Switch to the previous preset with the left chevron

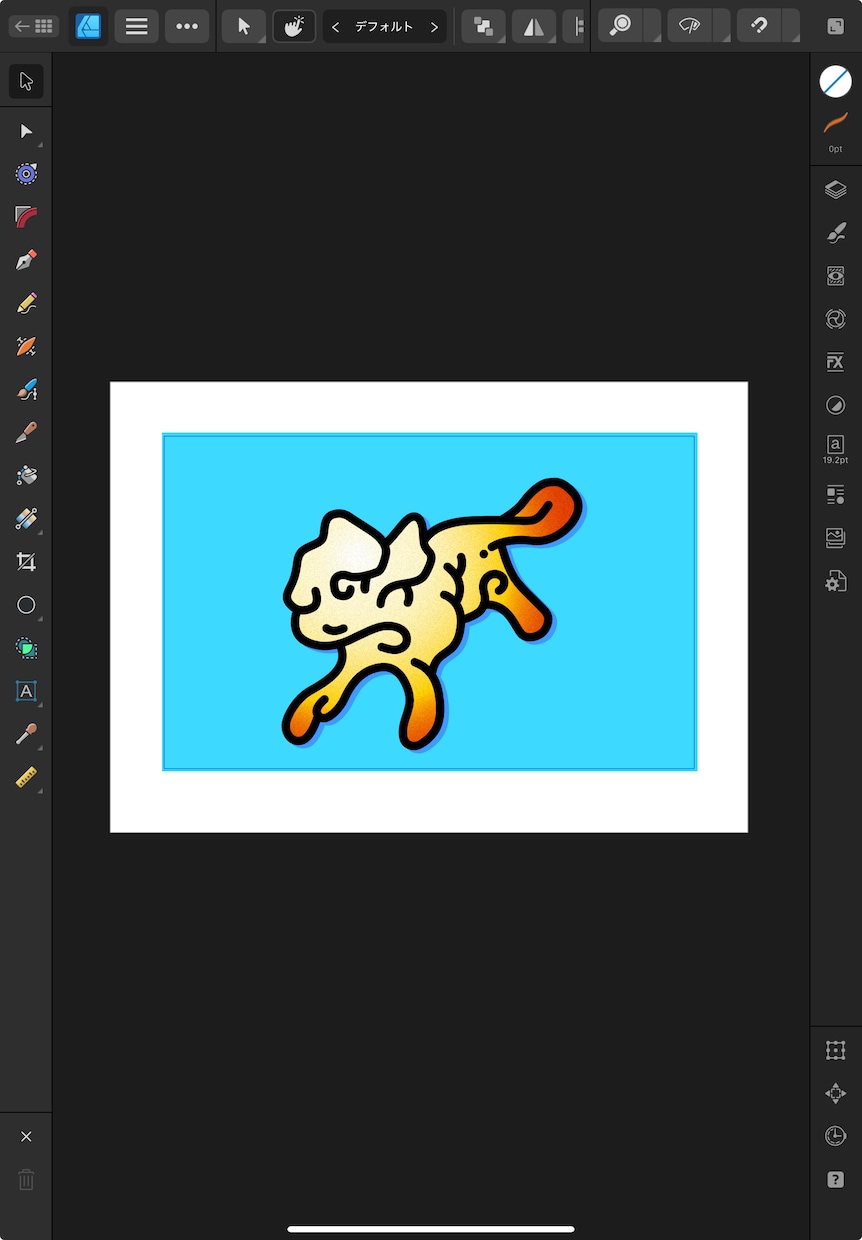click(336, 27)
